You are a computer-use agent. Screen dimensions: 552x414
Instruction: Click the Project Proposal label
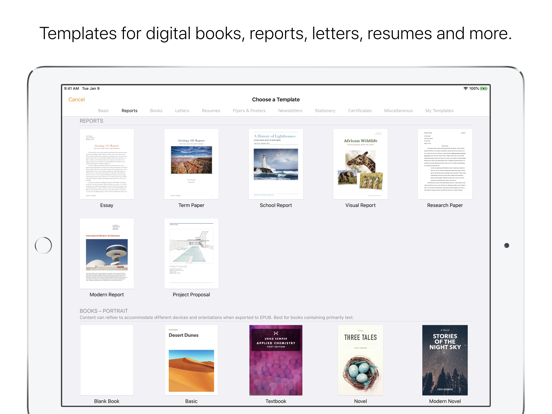[191, 295]
